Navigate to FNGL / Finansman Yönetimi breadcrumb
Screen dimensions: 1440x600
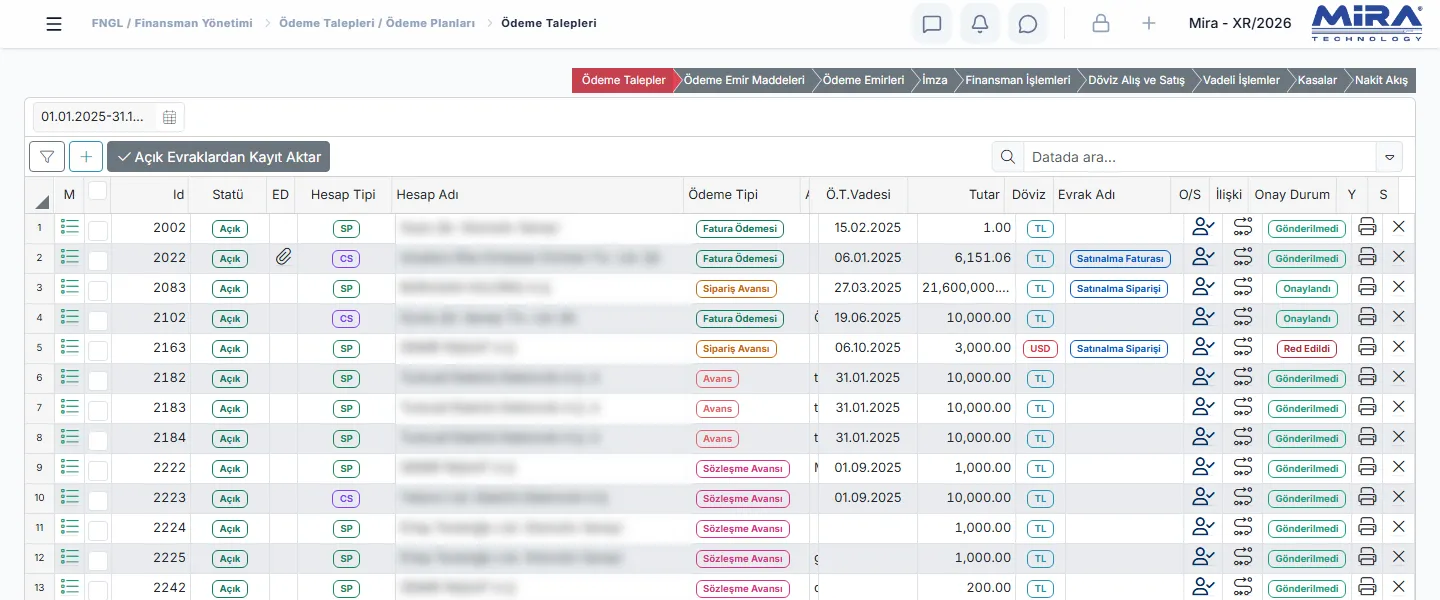pos(172,23)
